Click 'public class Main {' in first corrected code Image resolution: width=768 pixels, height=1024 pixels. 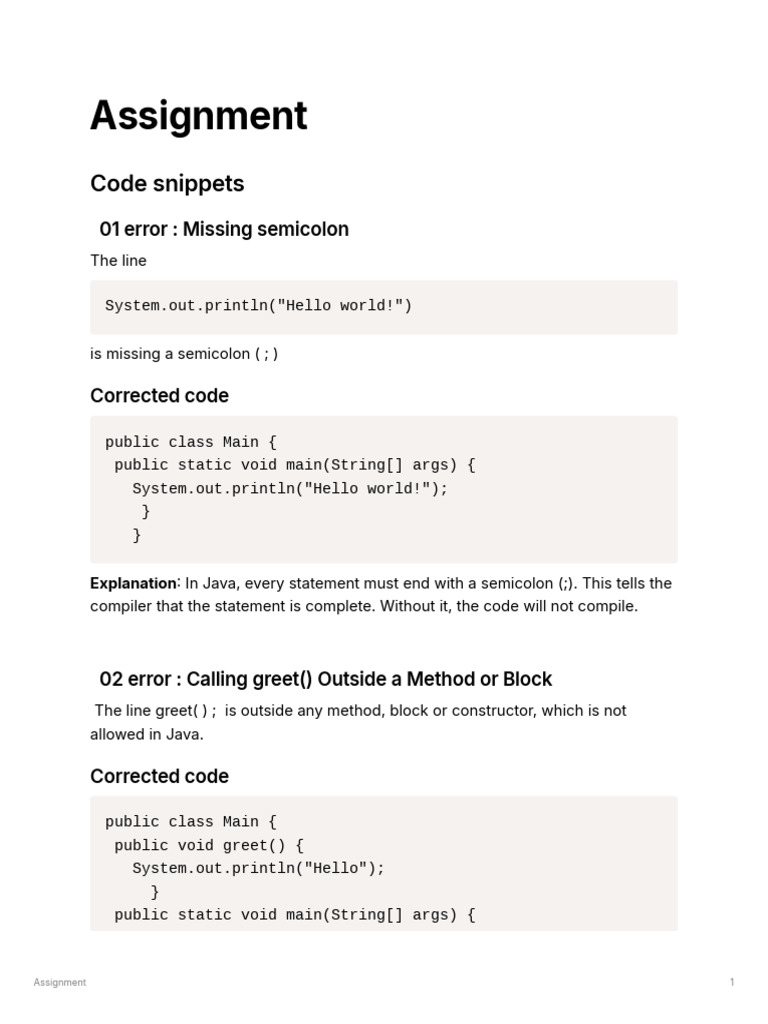tap(182, 442)
